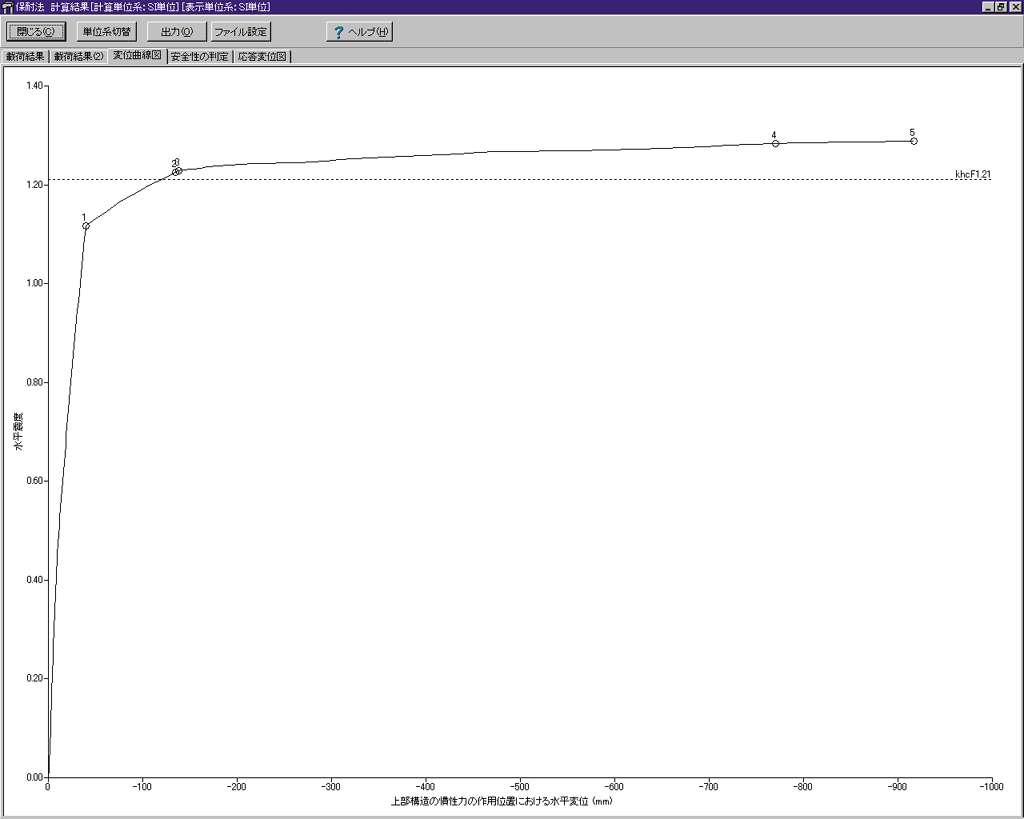Open the 載荷結果(2) tab
The width and height of the screenshot is (1024, 819).
click(x=79, y=57)
